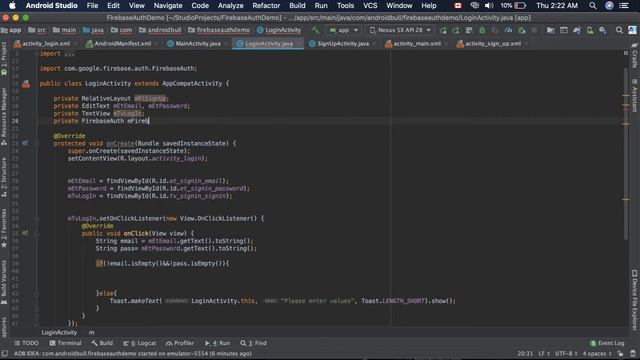Open the AVD Manager icon

click(590, 30)
